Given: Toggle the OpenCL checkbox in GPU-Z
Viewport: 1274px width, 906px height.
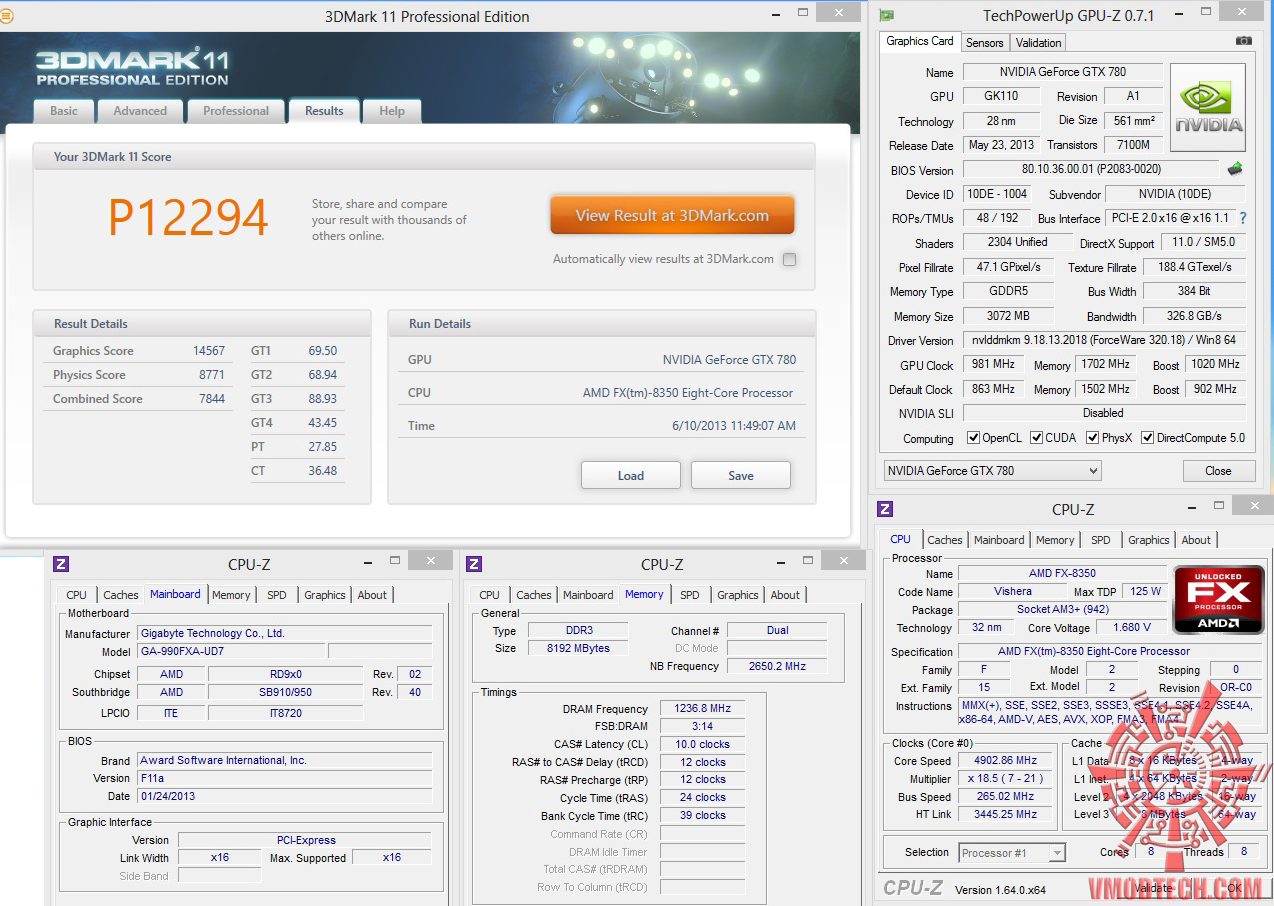Looking at the screenshot, I should (973, 438).
